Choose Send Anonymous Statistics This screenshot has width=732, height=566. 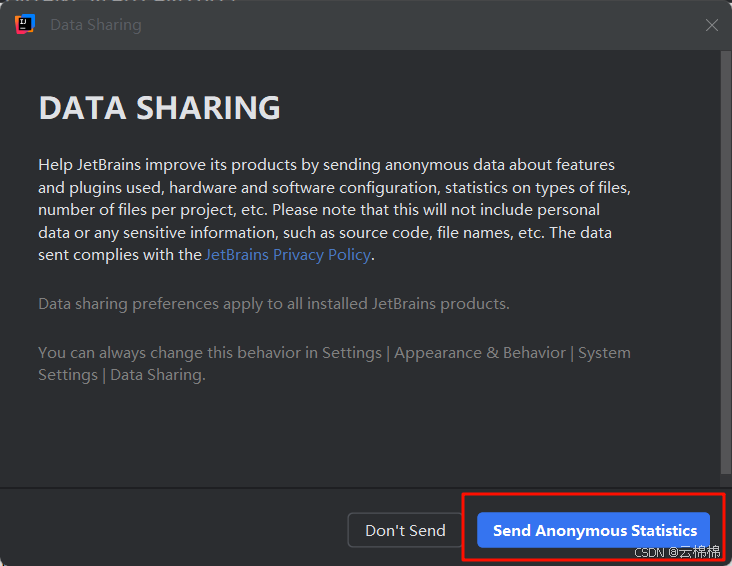coord(594,530)
